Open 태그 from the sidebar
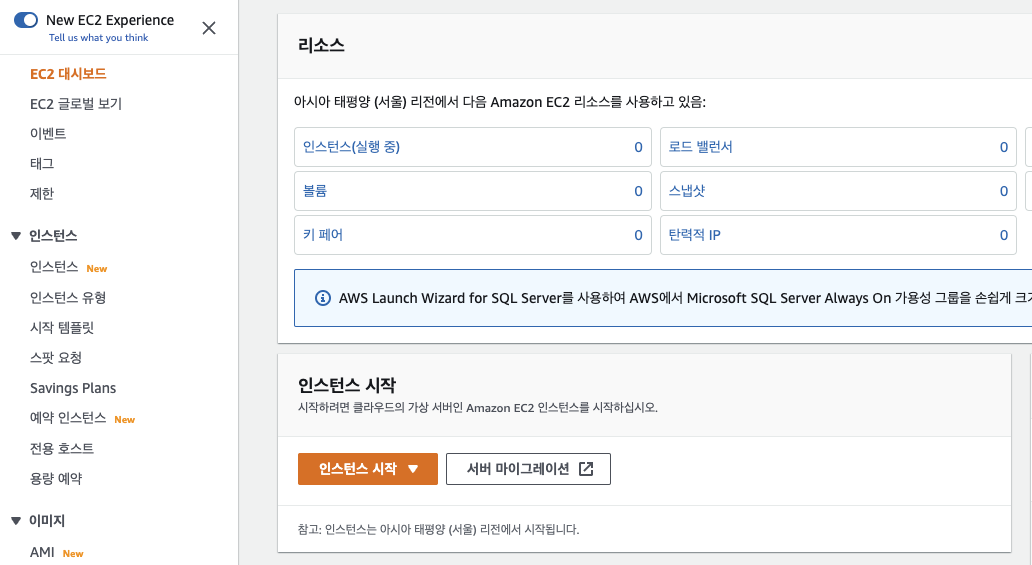1032x565 pixels. point(42,164)
